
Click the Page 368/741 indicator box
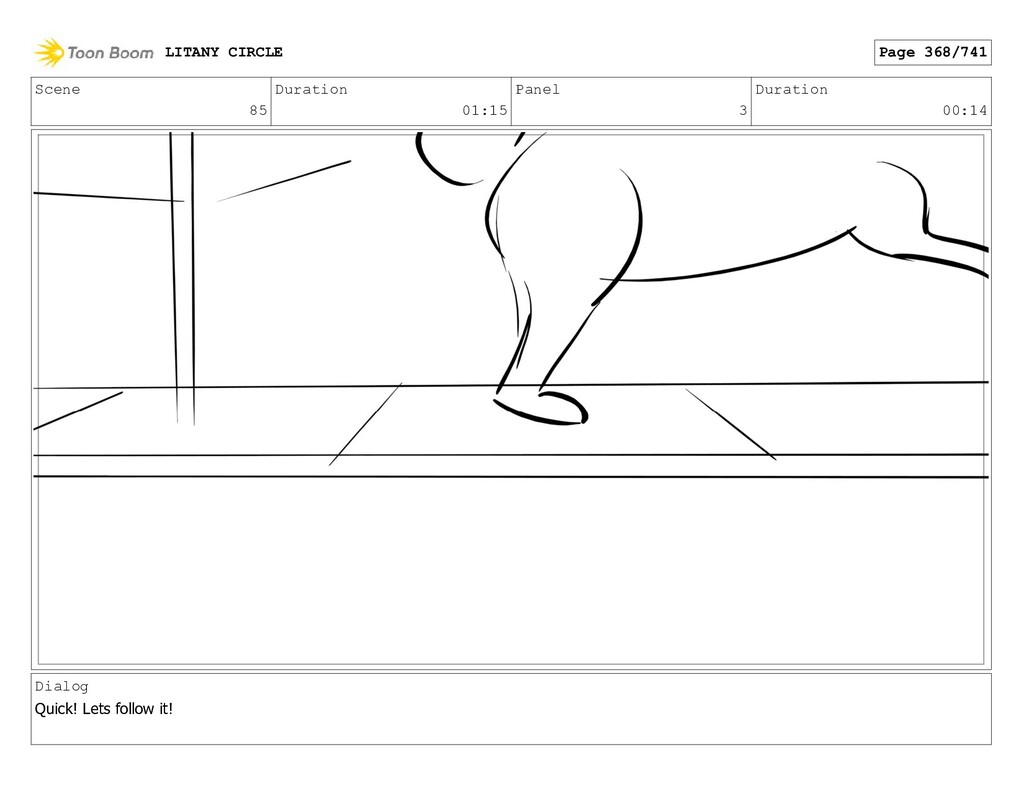coord(933,52)
